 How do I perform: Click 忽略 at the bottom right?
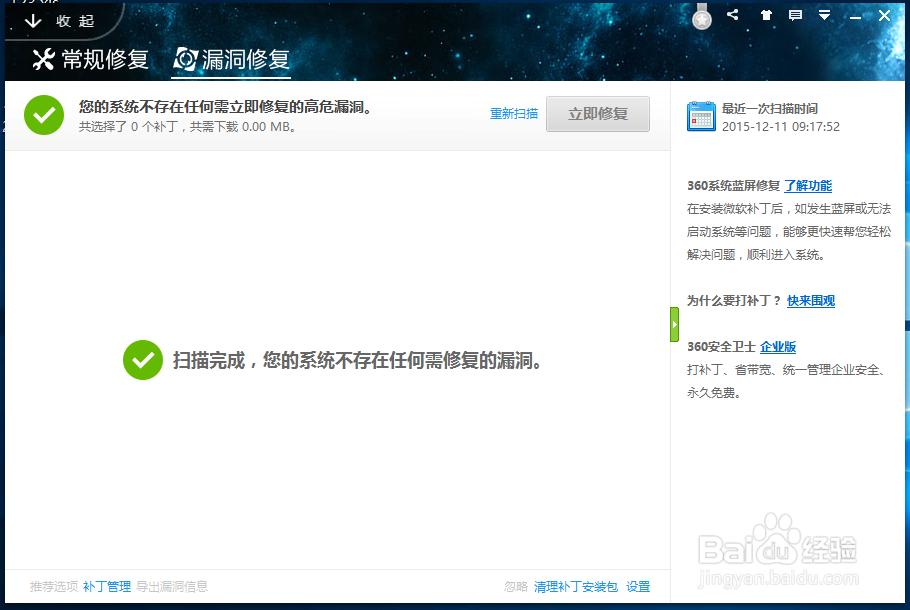tap(516, 587)
